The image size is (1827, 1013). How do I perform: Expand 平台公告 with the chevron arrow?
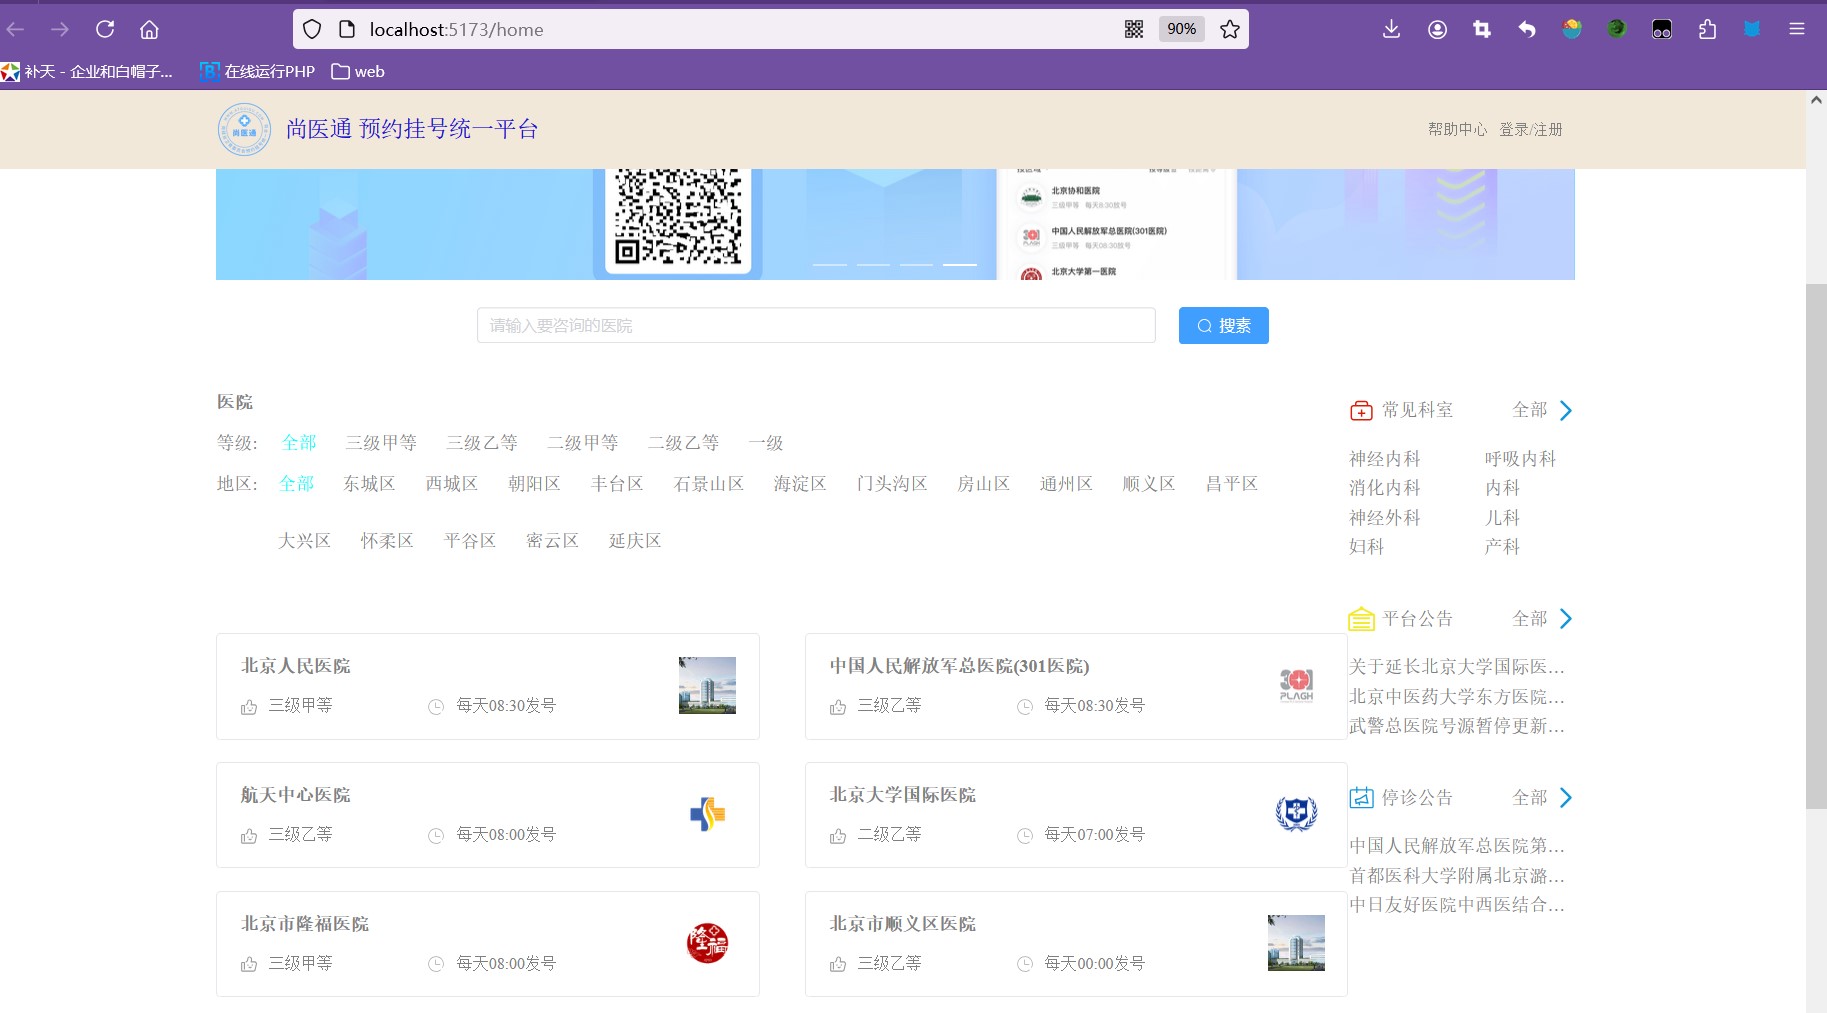click(x=1566, y=619)
